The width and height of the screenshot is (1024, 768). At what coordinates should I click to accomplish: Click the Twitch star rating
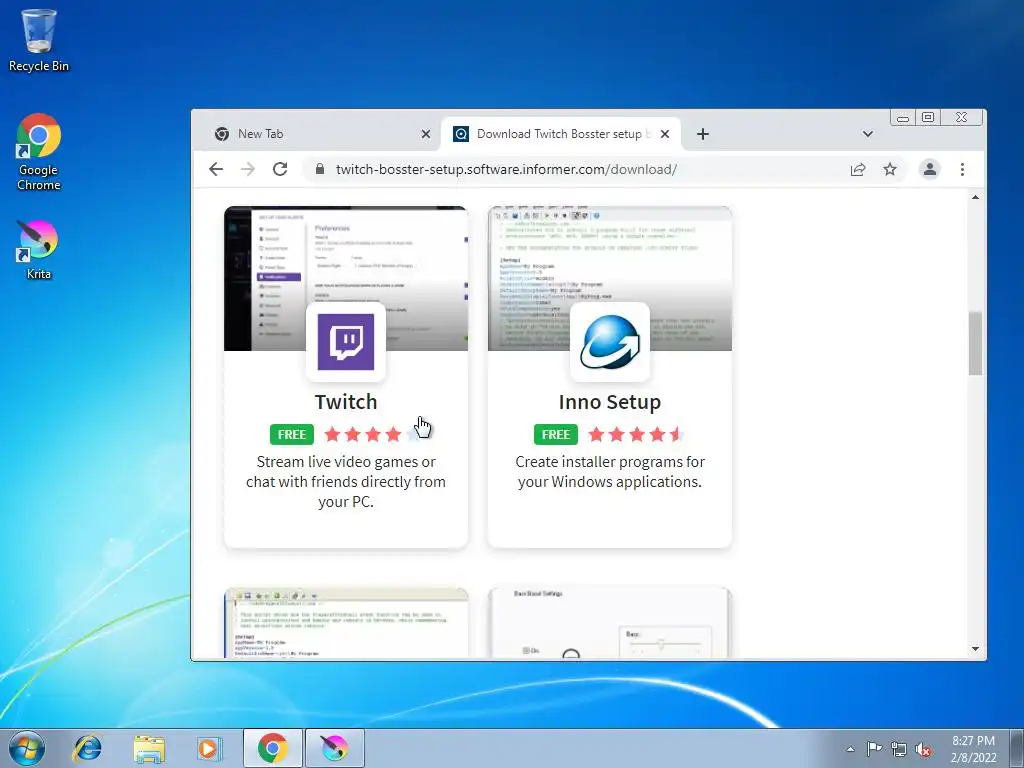click(373, 434)
